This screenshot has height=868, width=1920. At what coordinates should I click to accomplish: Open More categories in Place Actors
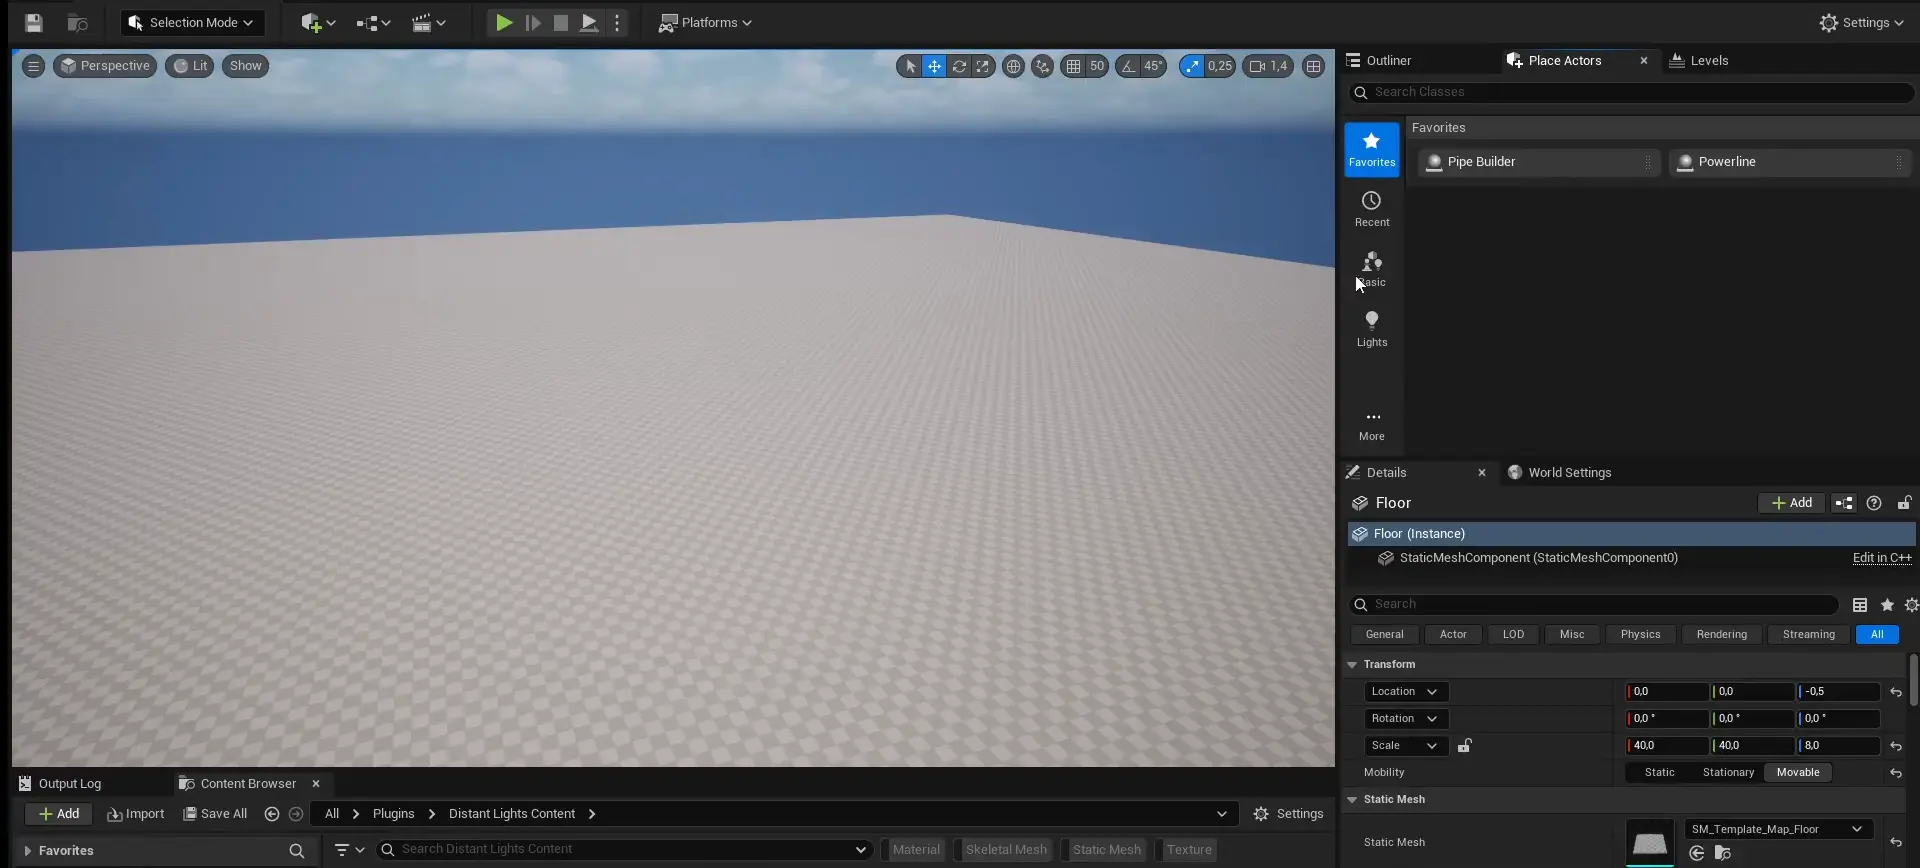1371,425
